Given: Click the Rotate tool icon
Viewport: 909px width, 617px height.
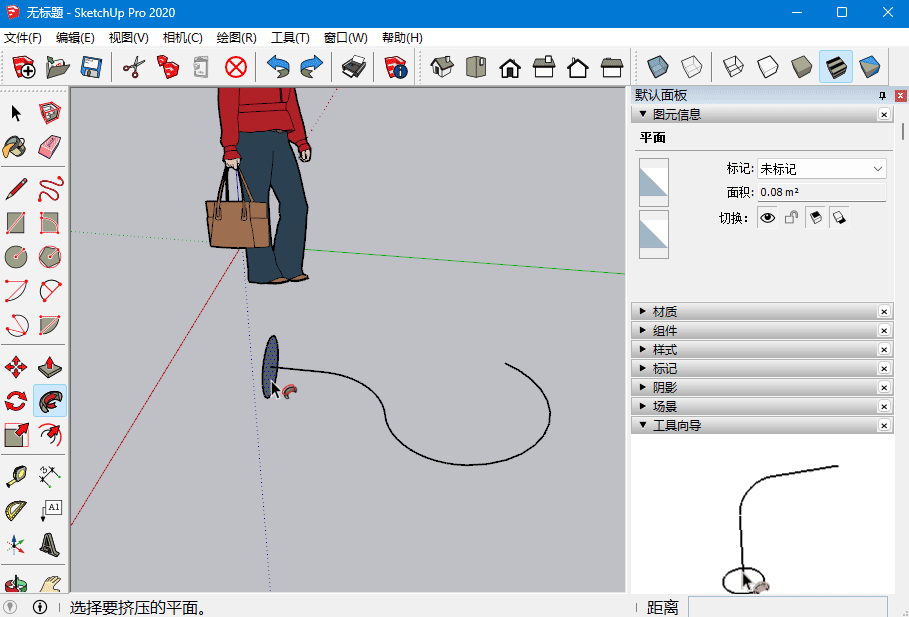Looking at the screenshot, I should [16, 401].
